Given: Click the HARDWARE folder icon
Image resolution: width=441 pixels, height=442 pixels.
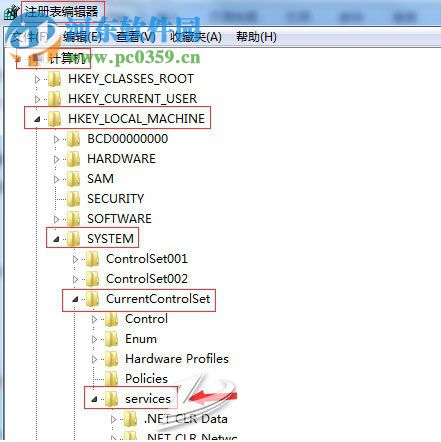Looking at the screenshot, I should click(73, 159).
